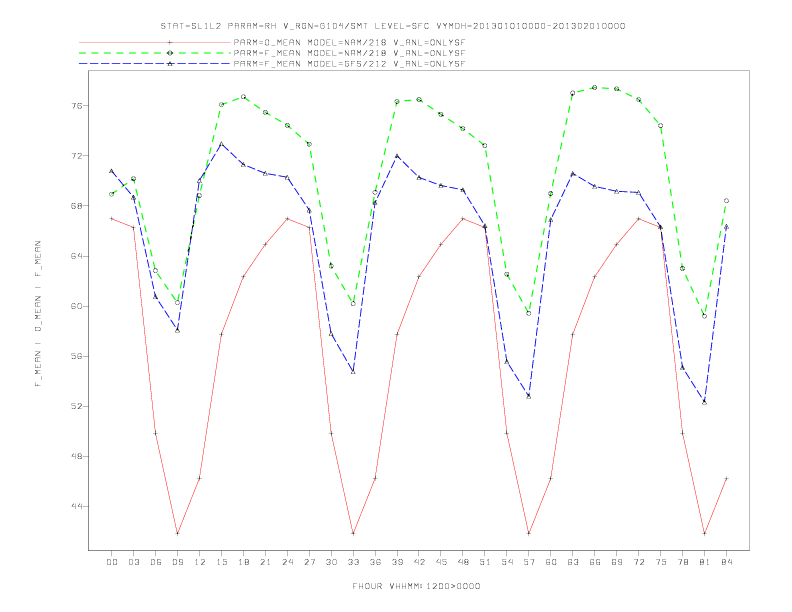792x612 pixels.
Task: Click the x-axis tick label 09
Action: coord(178,562)
